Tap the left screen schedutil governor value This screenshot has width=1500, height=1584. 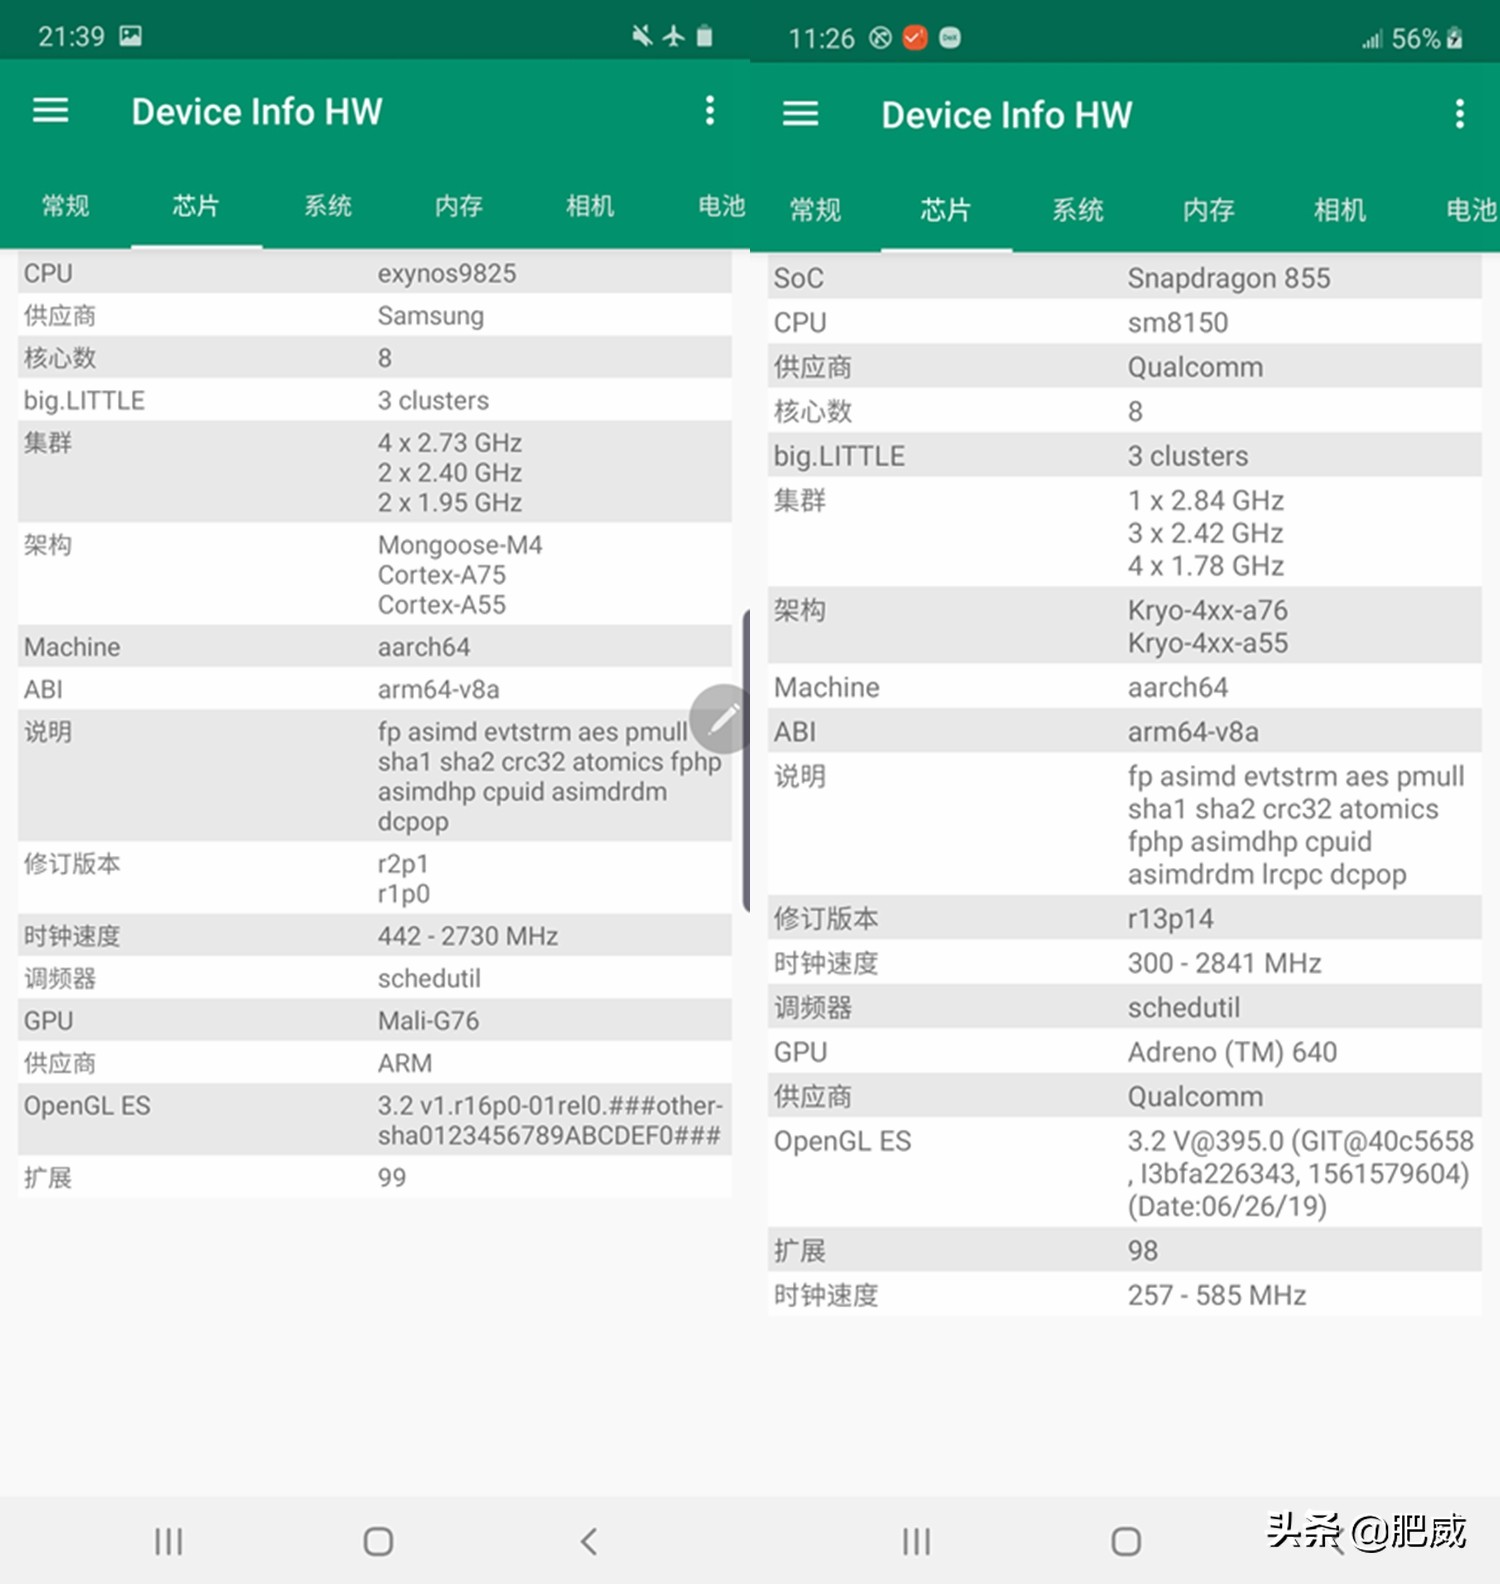click(x=429, y=978)
